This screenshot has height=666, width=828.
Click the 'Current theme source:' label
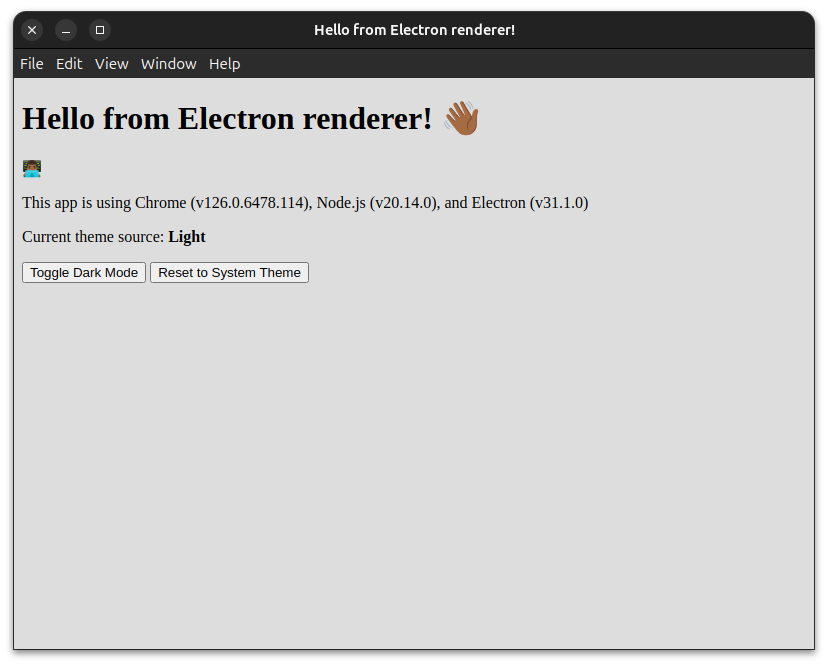click(x=93, y=237)
